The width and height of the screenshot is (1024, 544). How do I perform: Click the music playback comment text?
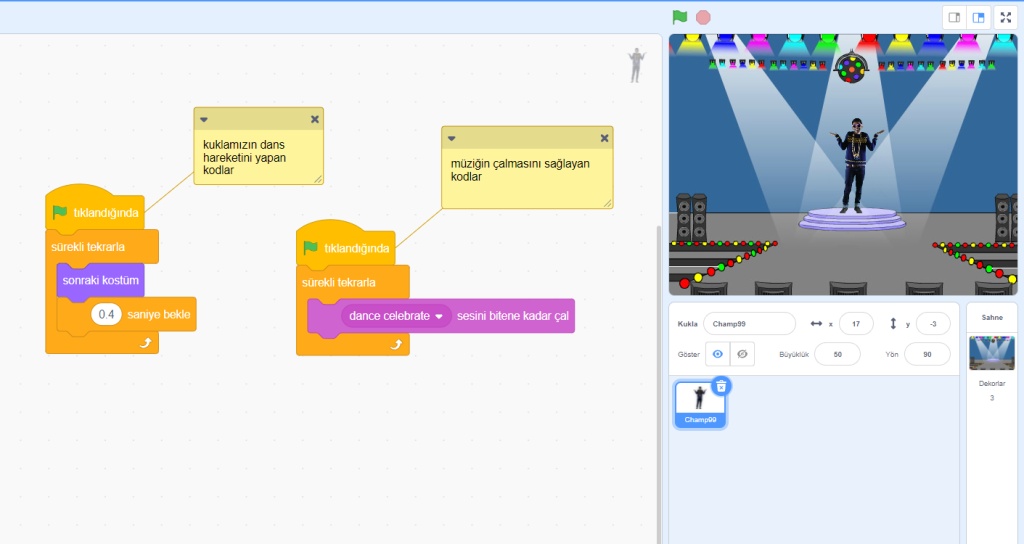click(x=520, y=170)
